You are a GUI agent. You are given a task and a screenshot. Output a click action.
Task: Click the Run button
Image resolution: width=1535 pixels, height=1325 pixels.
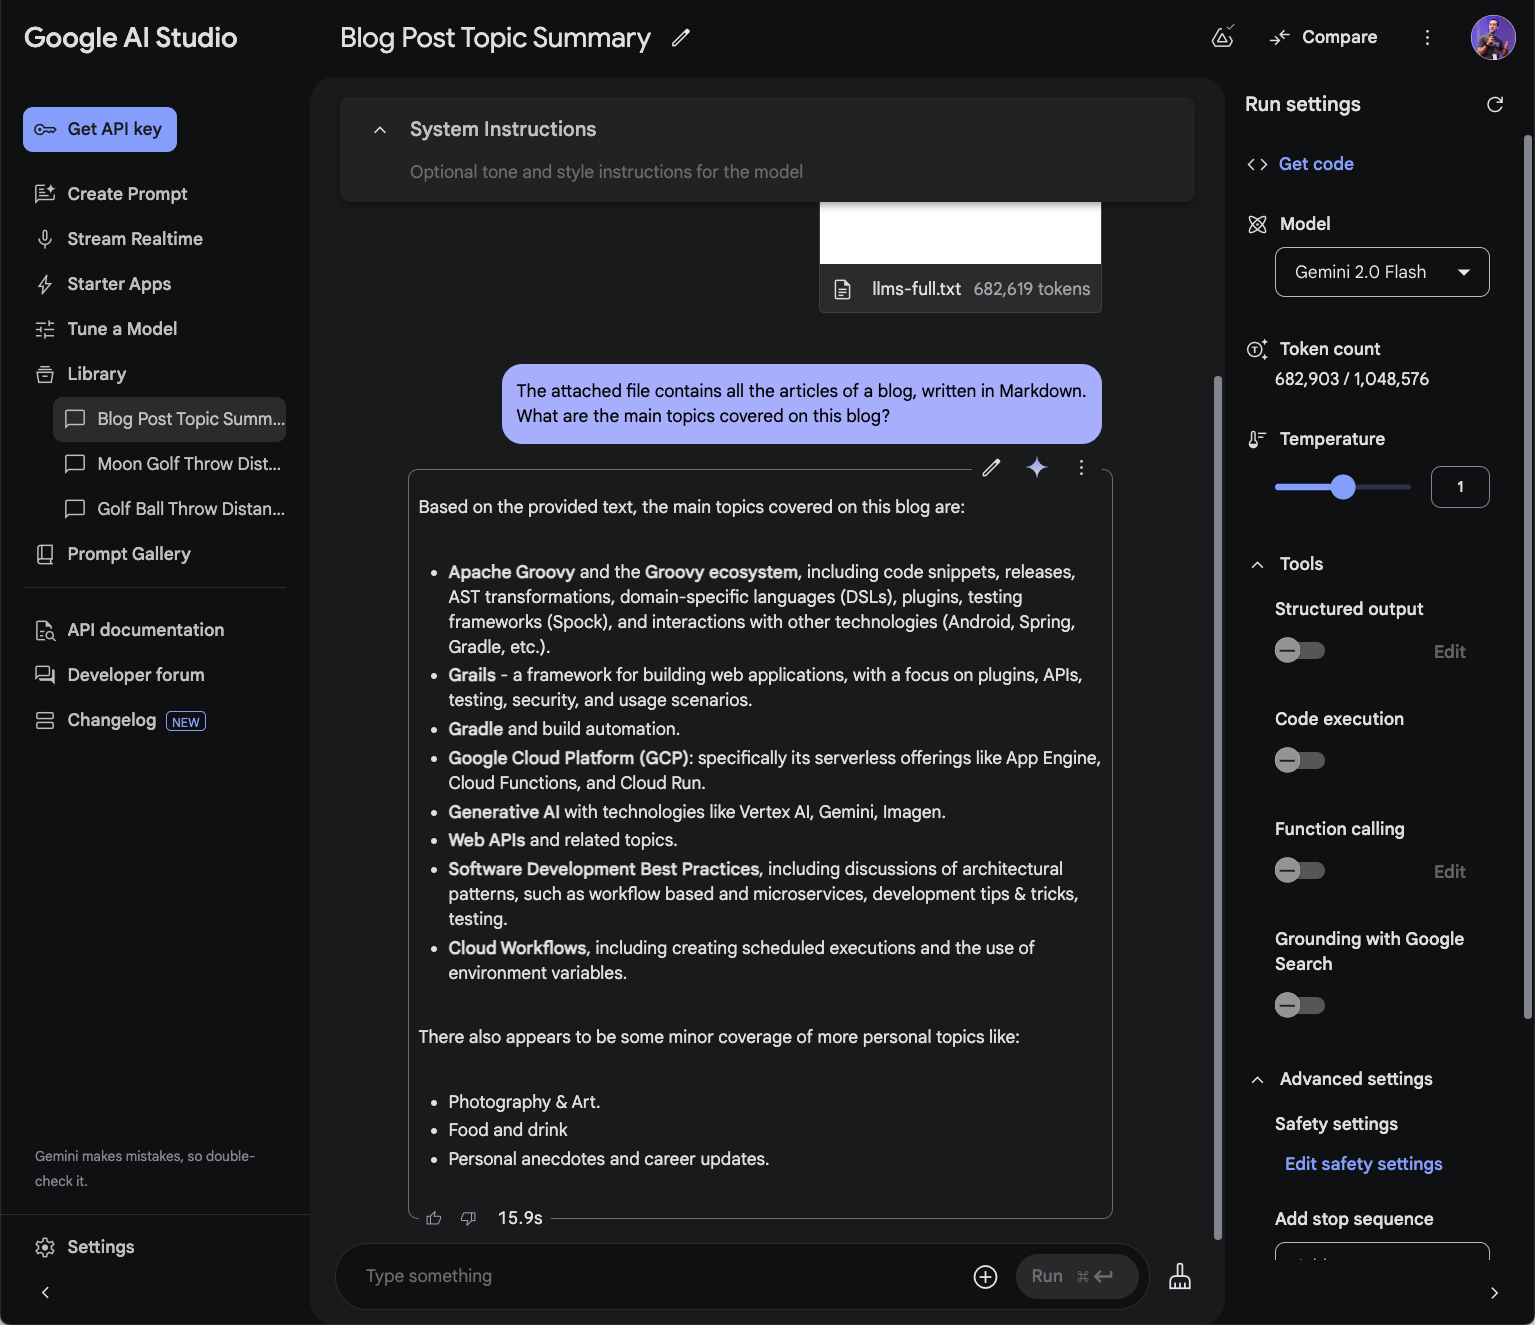(x=1077, y=1276)
